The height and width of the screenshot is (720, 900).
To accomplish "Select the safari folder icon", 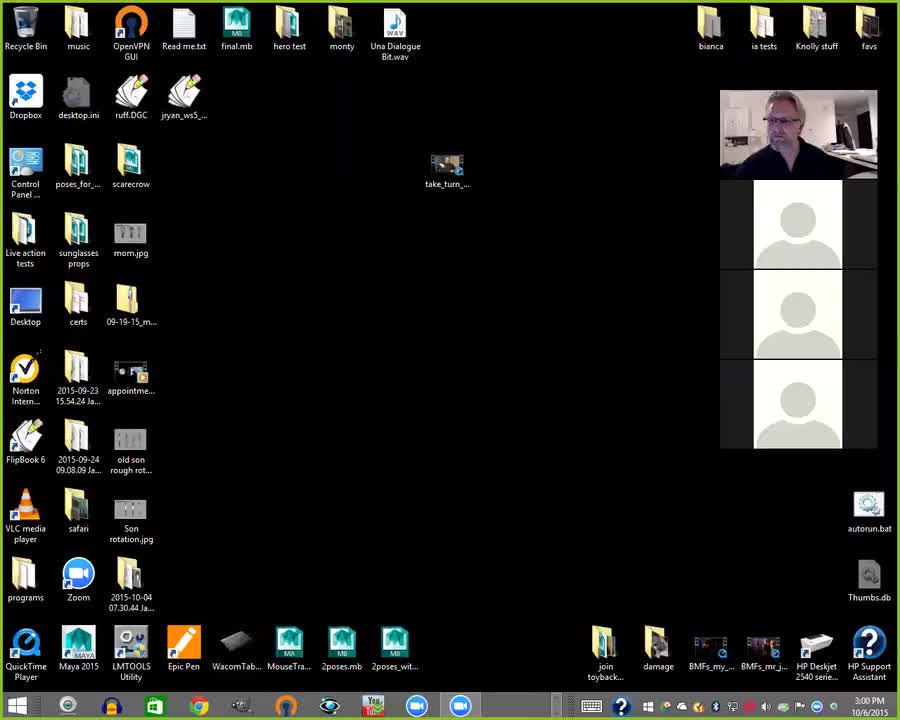I will 78,511.
